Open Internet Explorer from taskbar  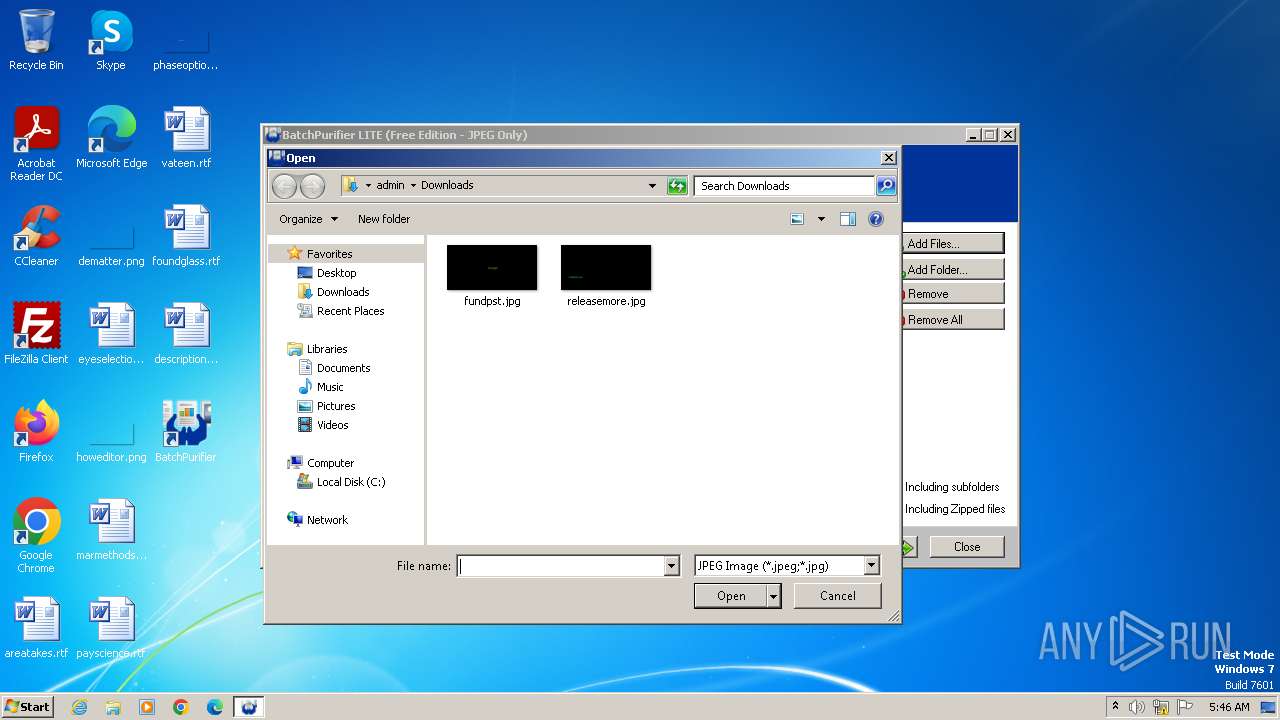pos(79,707)
